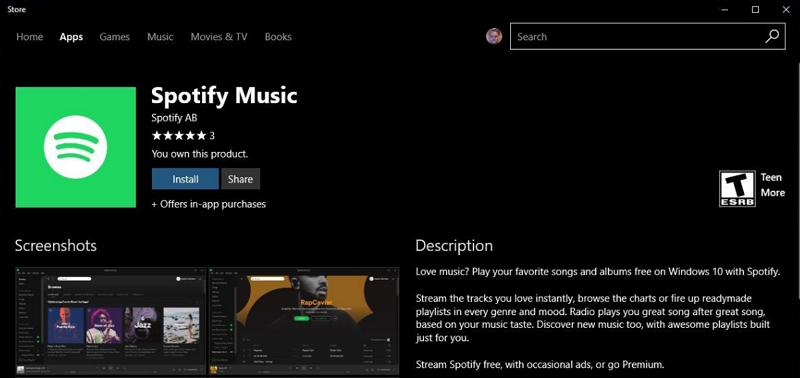Open the Browse screenshot thumbnail

tap(111, 322)
